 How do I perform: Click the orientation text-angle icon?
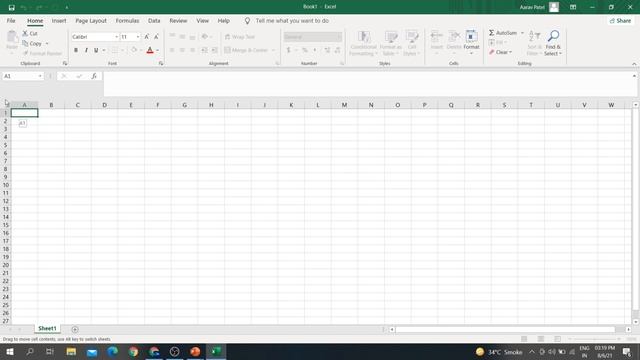[205, 37]
